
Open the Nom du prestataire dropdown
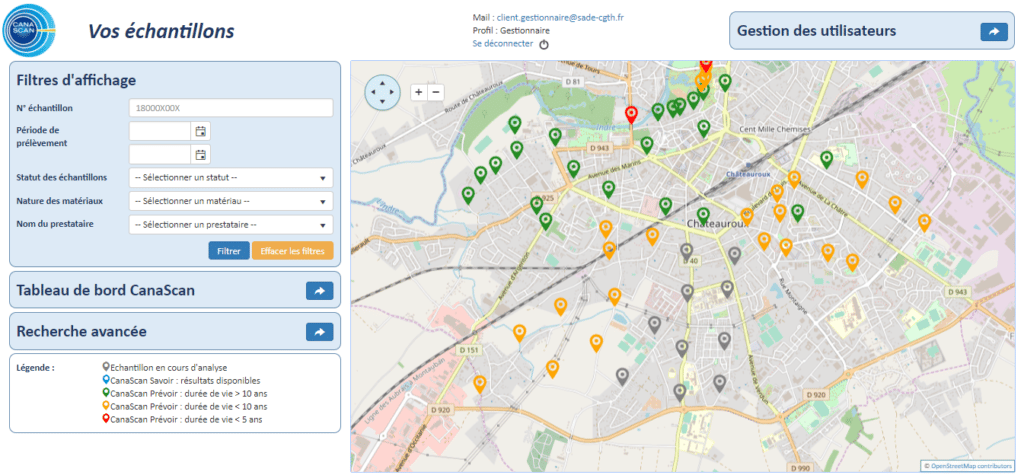pyautogui.click(x=231, y=225)
